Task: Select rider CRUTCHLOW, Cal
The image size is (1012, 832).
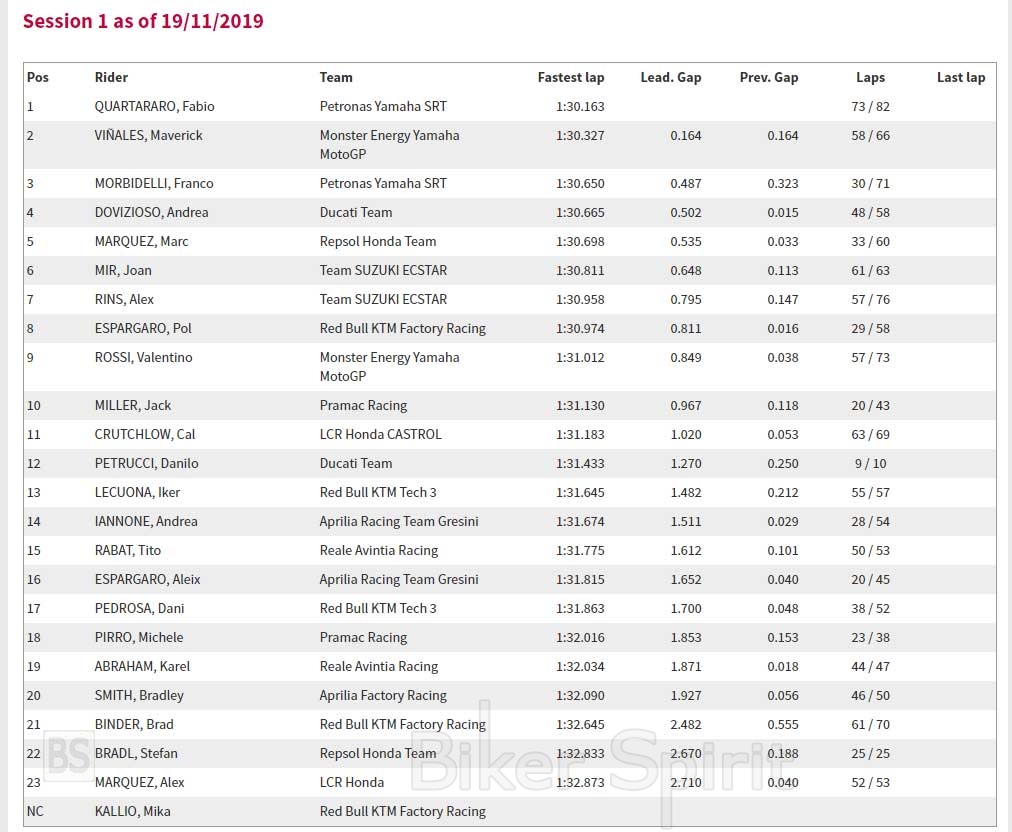Action: click(x=145, y=434)
